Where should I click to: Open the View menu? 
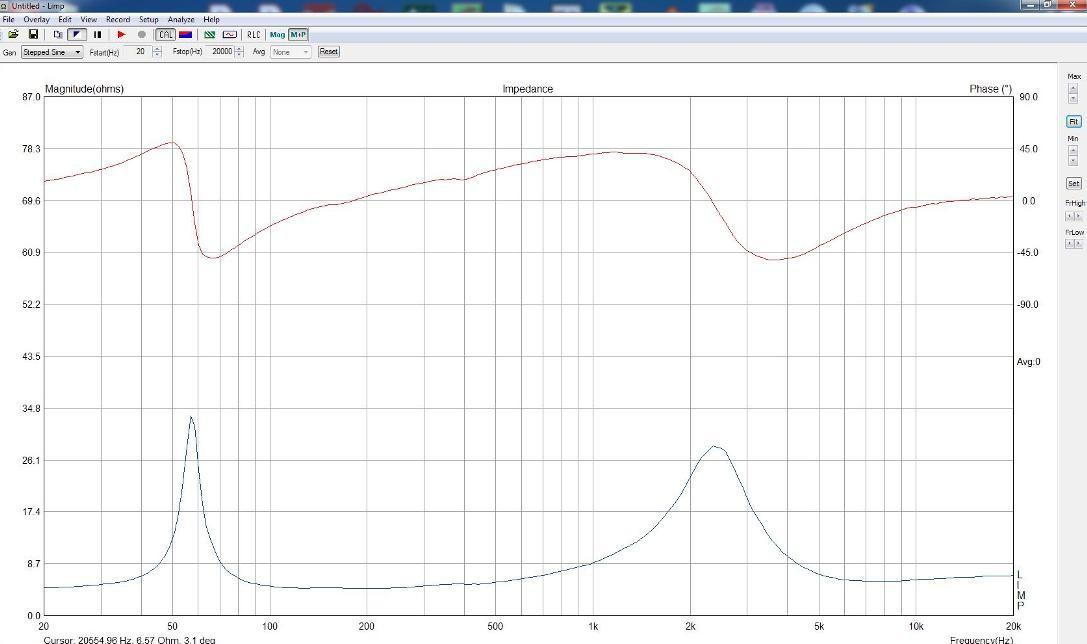click(89, 19)
